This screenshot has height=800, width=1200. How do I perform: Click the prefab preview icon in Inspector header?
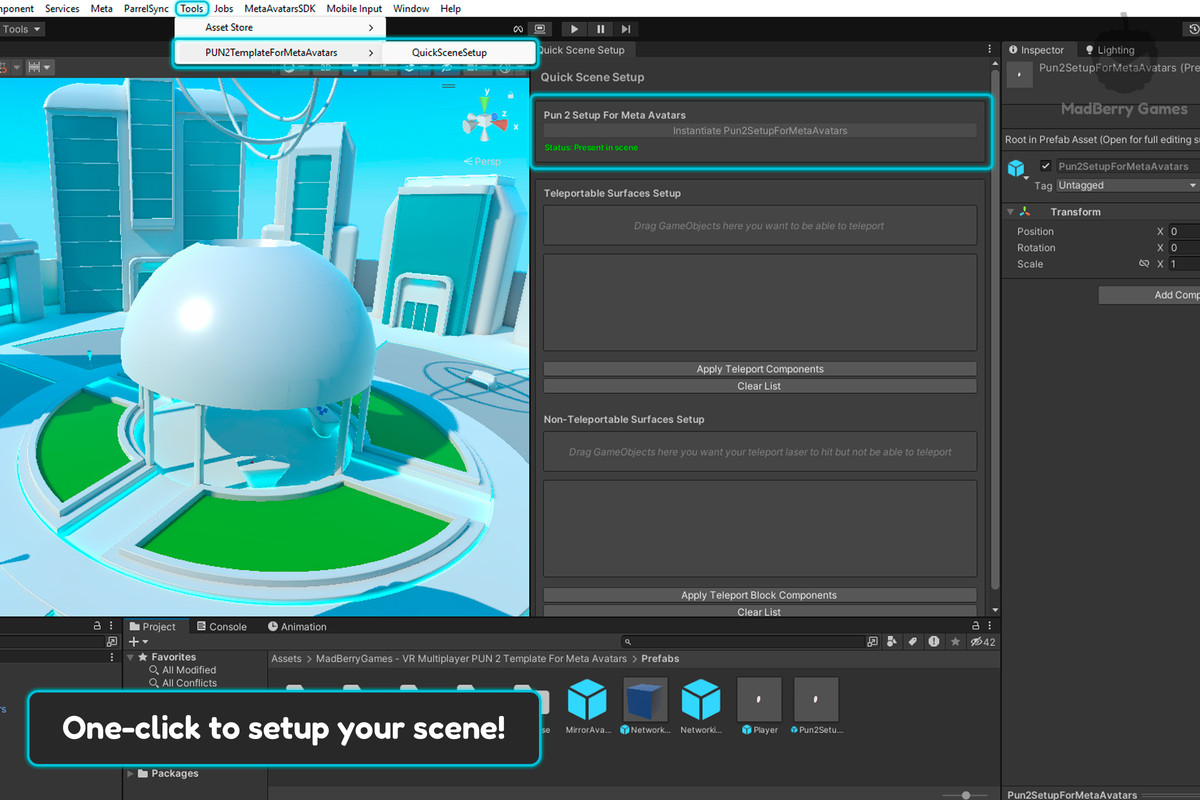1019,75
